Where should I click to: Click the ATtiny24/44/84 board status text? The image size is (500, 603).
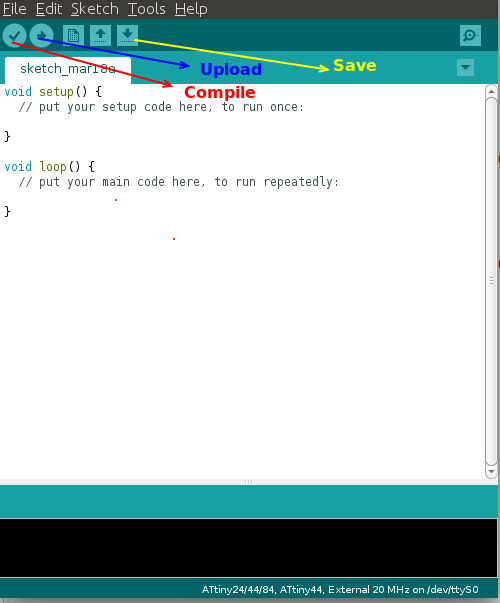(x=340, y=590)
